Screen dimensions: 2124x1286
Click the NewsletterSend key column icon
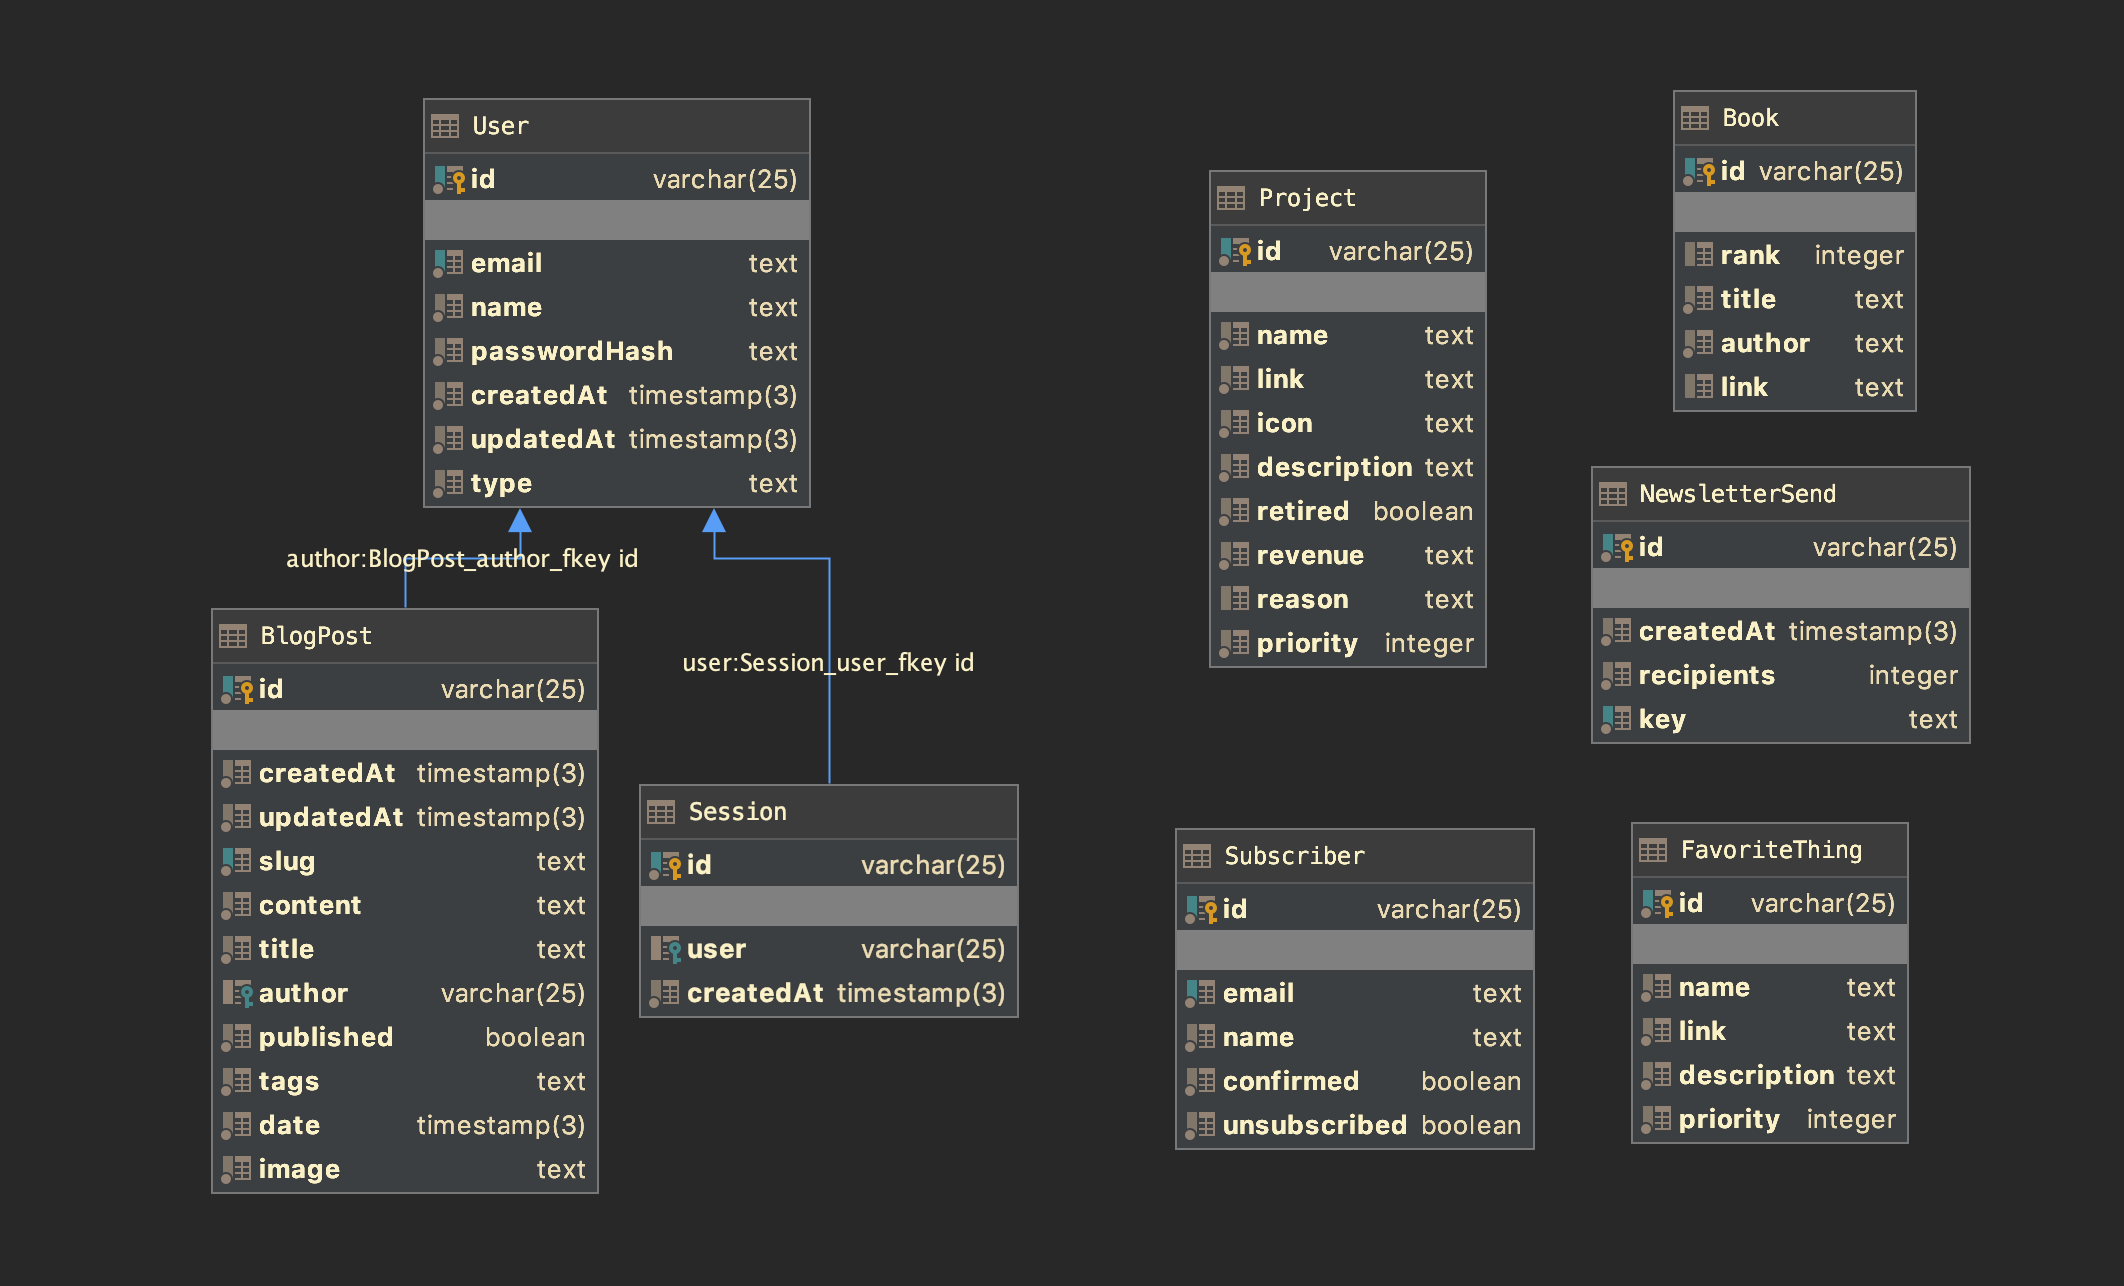point(1616,720)
